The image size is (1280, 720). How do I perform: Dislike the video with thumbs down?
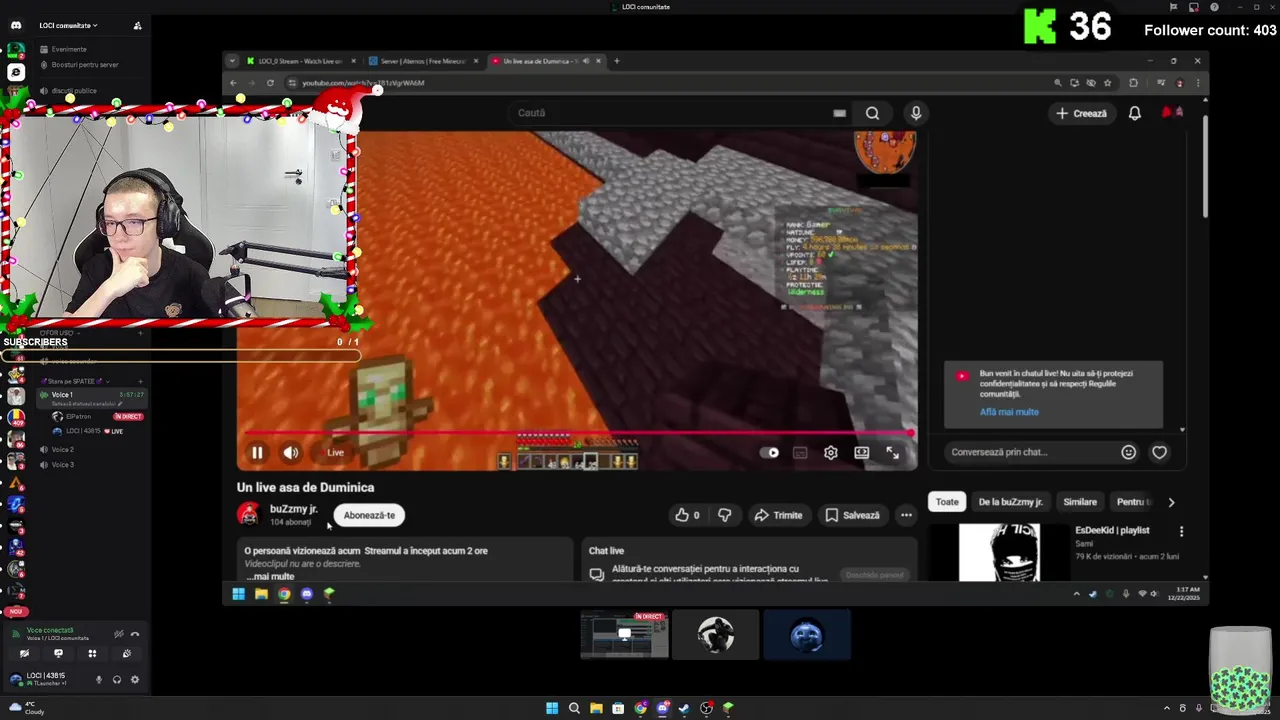[x=724, y=515]
